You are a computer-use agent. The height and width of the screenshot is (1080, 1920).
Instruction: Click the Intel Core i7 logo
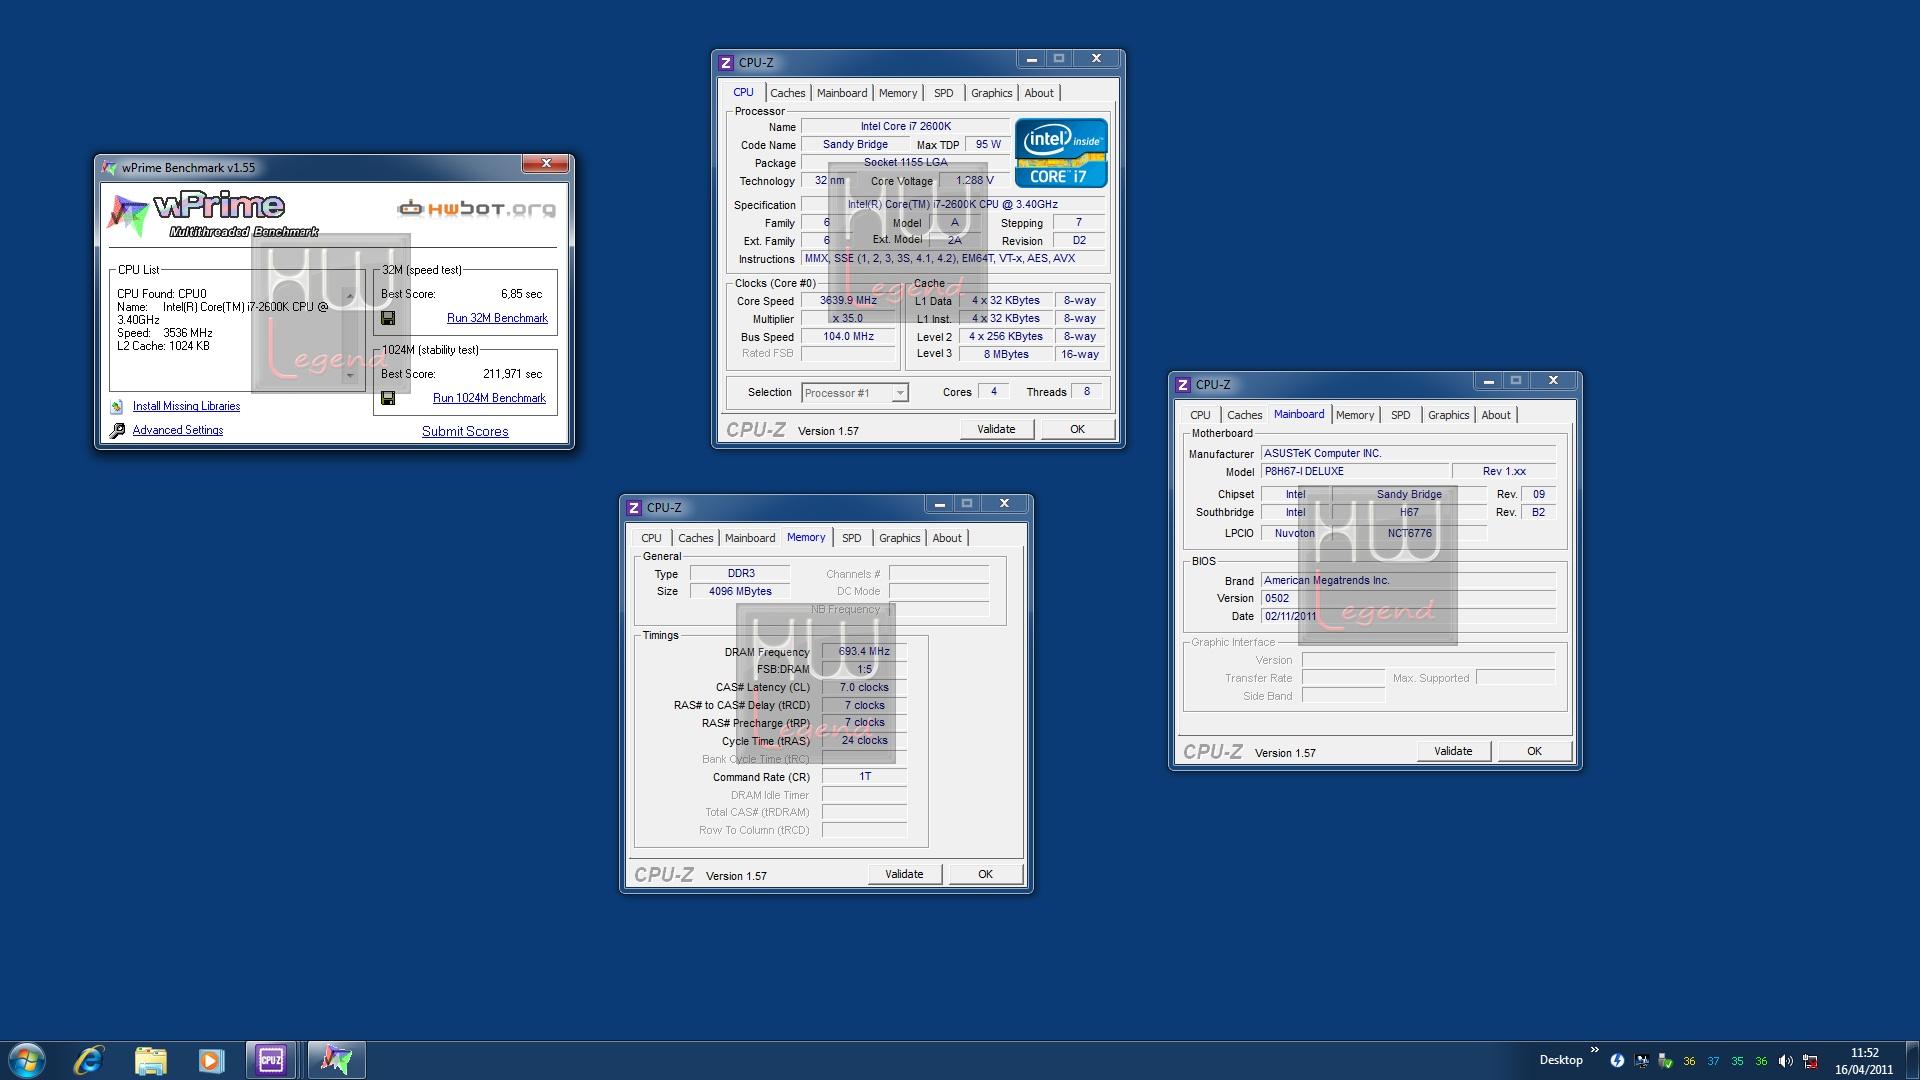pos(1061,152)
